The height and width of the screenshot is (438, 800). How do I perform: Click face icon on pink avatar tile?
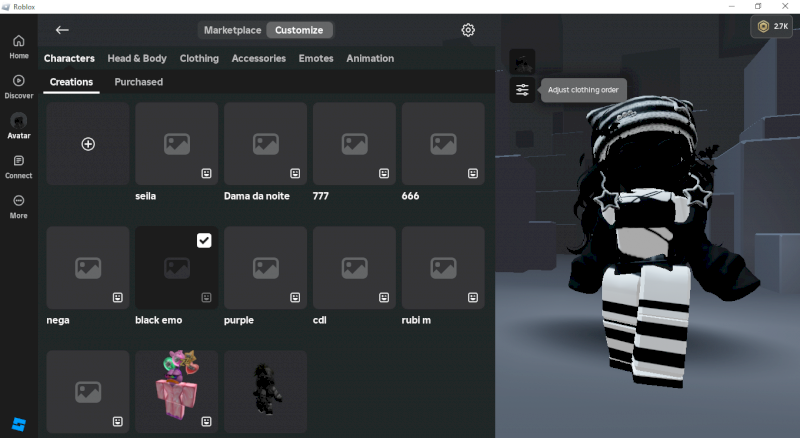(206, 422)
